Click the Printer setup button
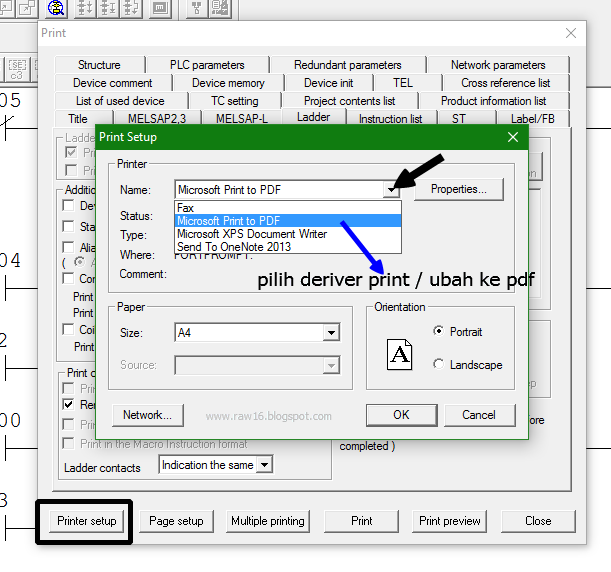This screenshot has height=572, width=611. point(87,521)
